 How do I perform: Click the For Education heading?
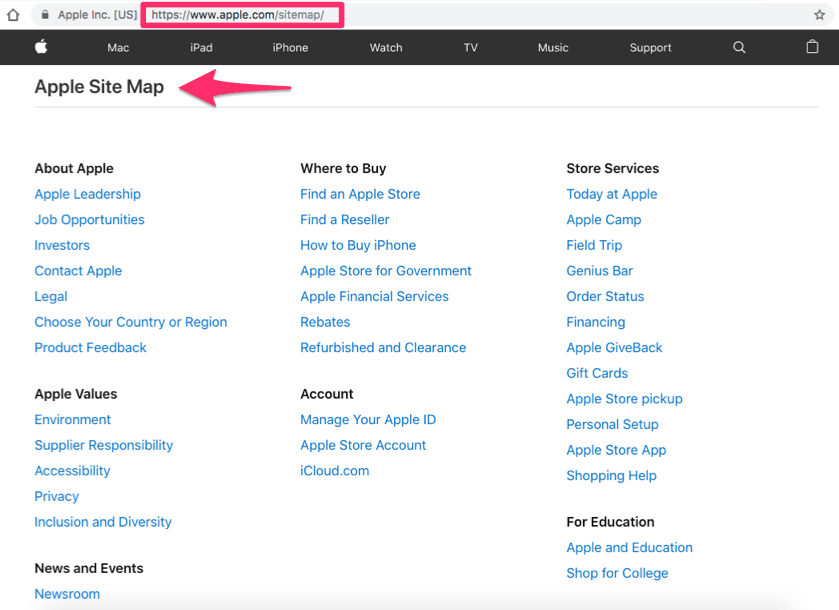pos(611,522)
